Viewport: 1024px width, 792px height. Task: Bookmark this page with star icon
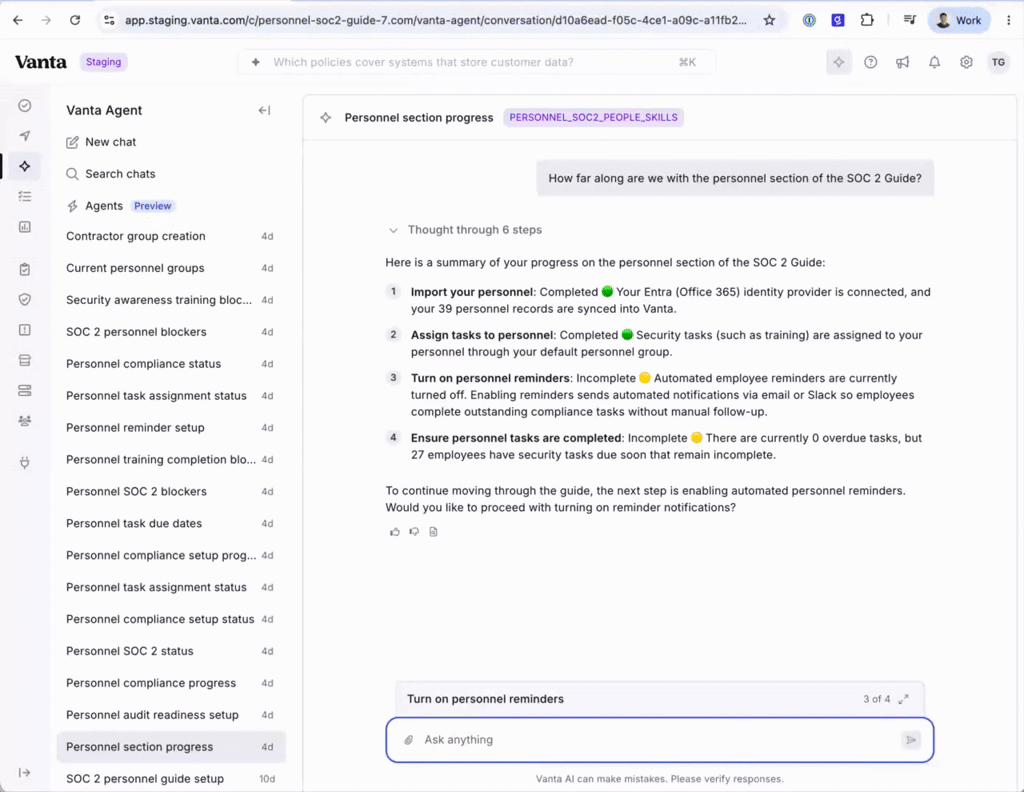click(x=769, y=20)
